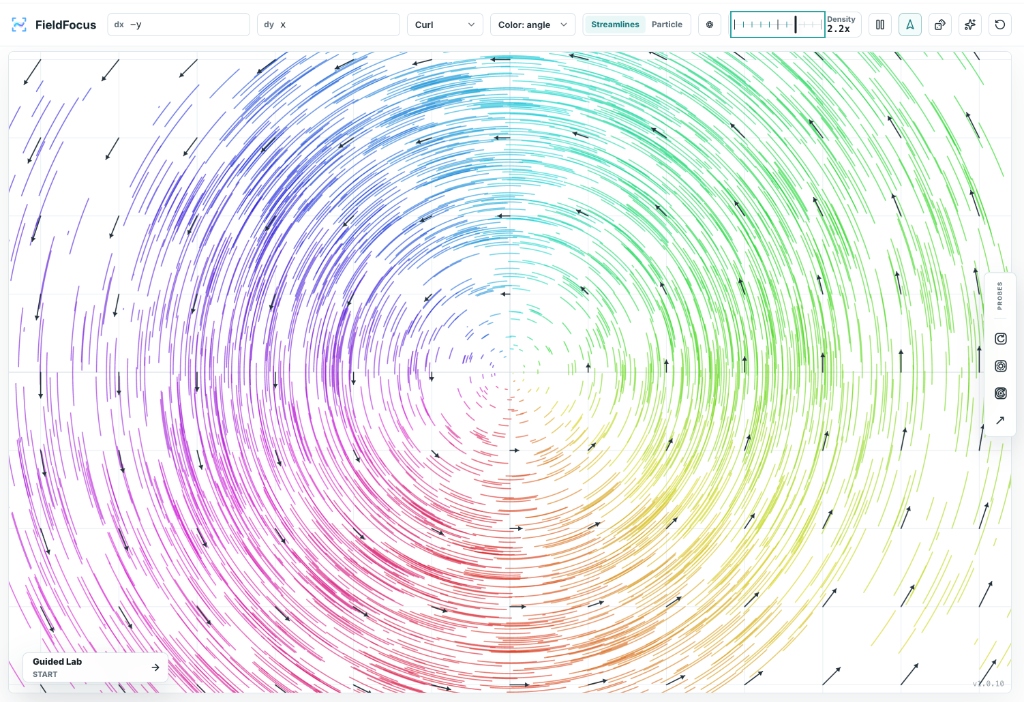Open the Curl preset dropdown
The height and width of the screenshot is (702, 1024).
[445, 25]
